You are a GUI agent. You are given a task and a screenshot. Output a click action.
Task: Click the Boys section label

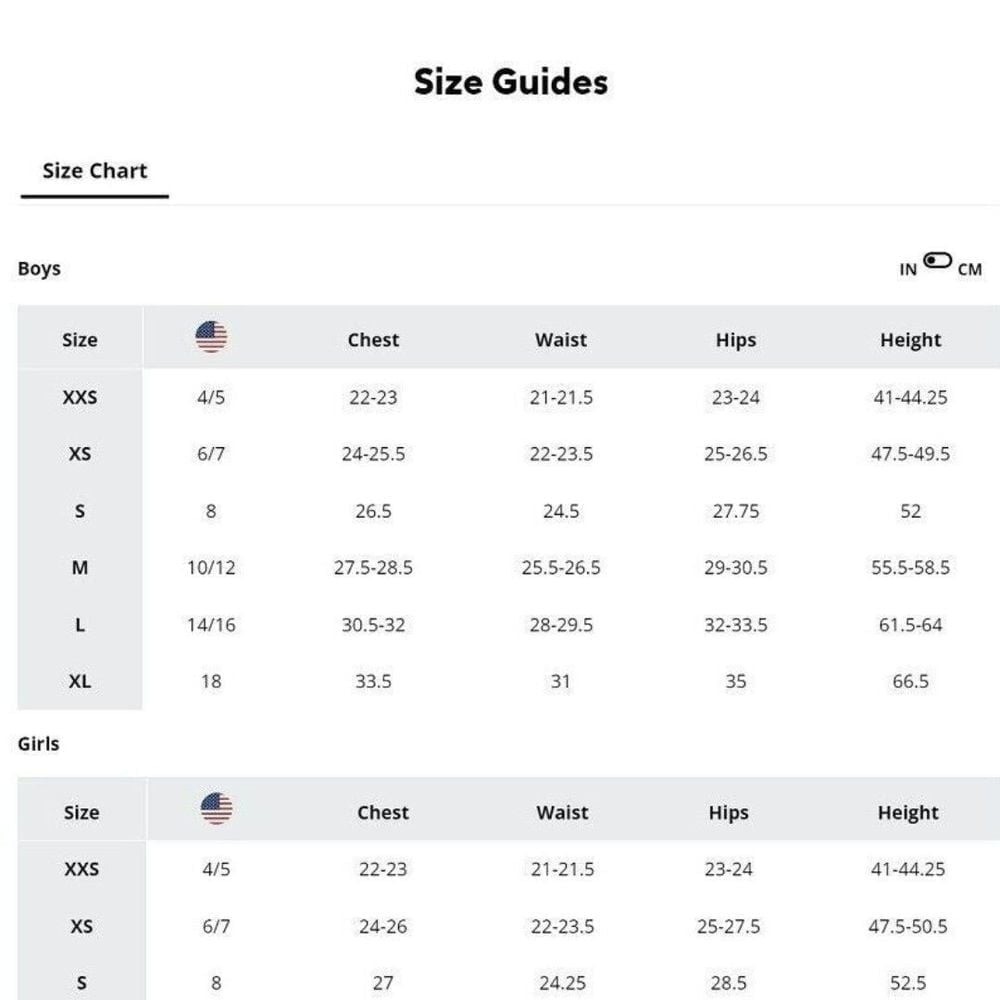pyautogui.click(x=39, y=269)
